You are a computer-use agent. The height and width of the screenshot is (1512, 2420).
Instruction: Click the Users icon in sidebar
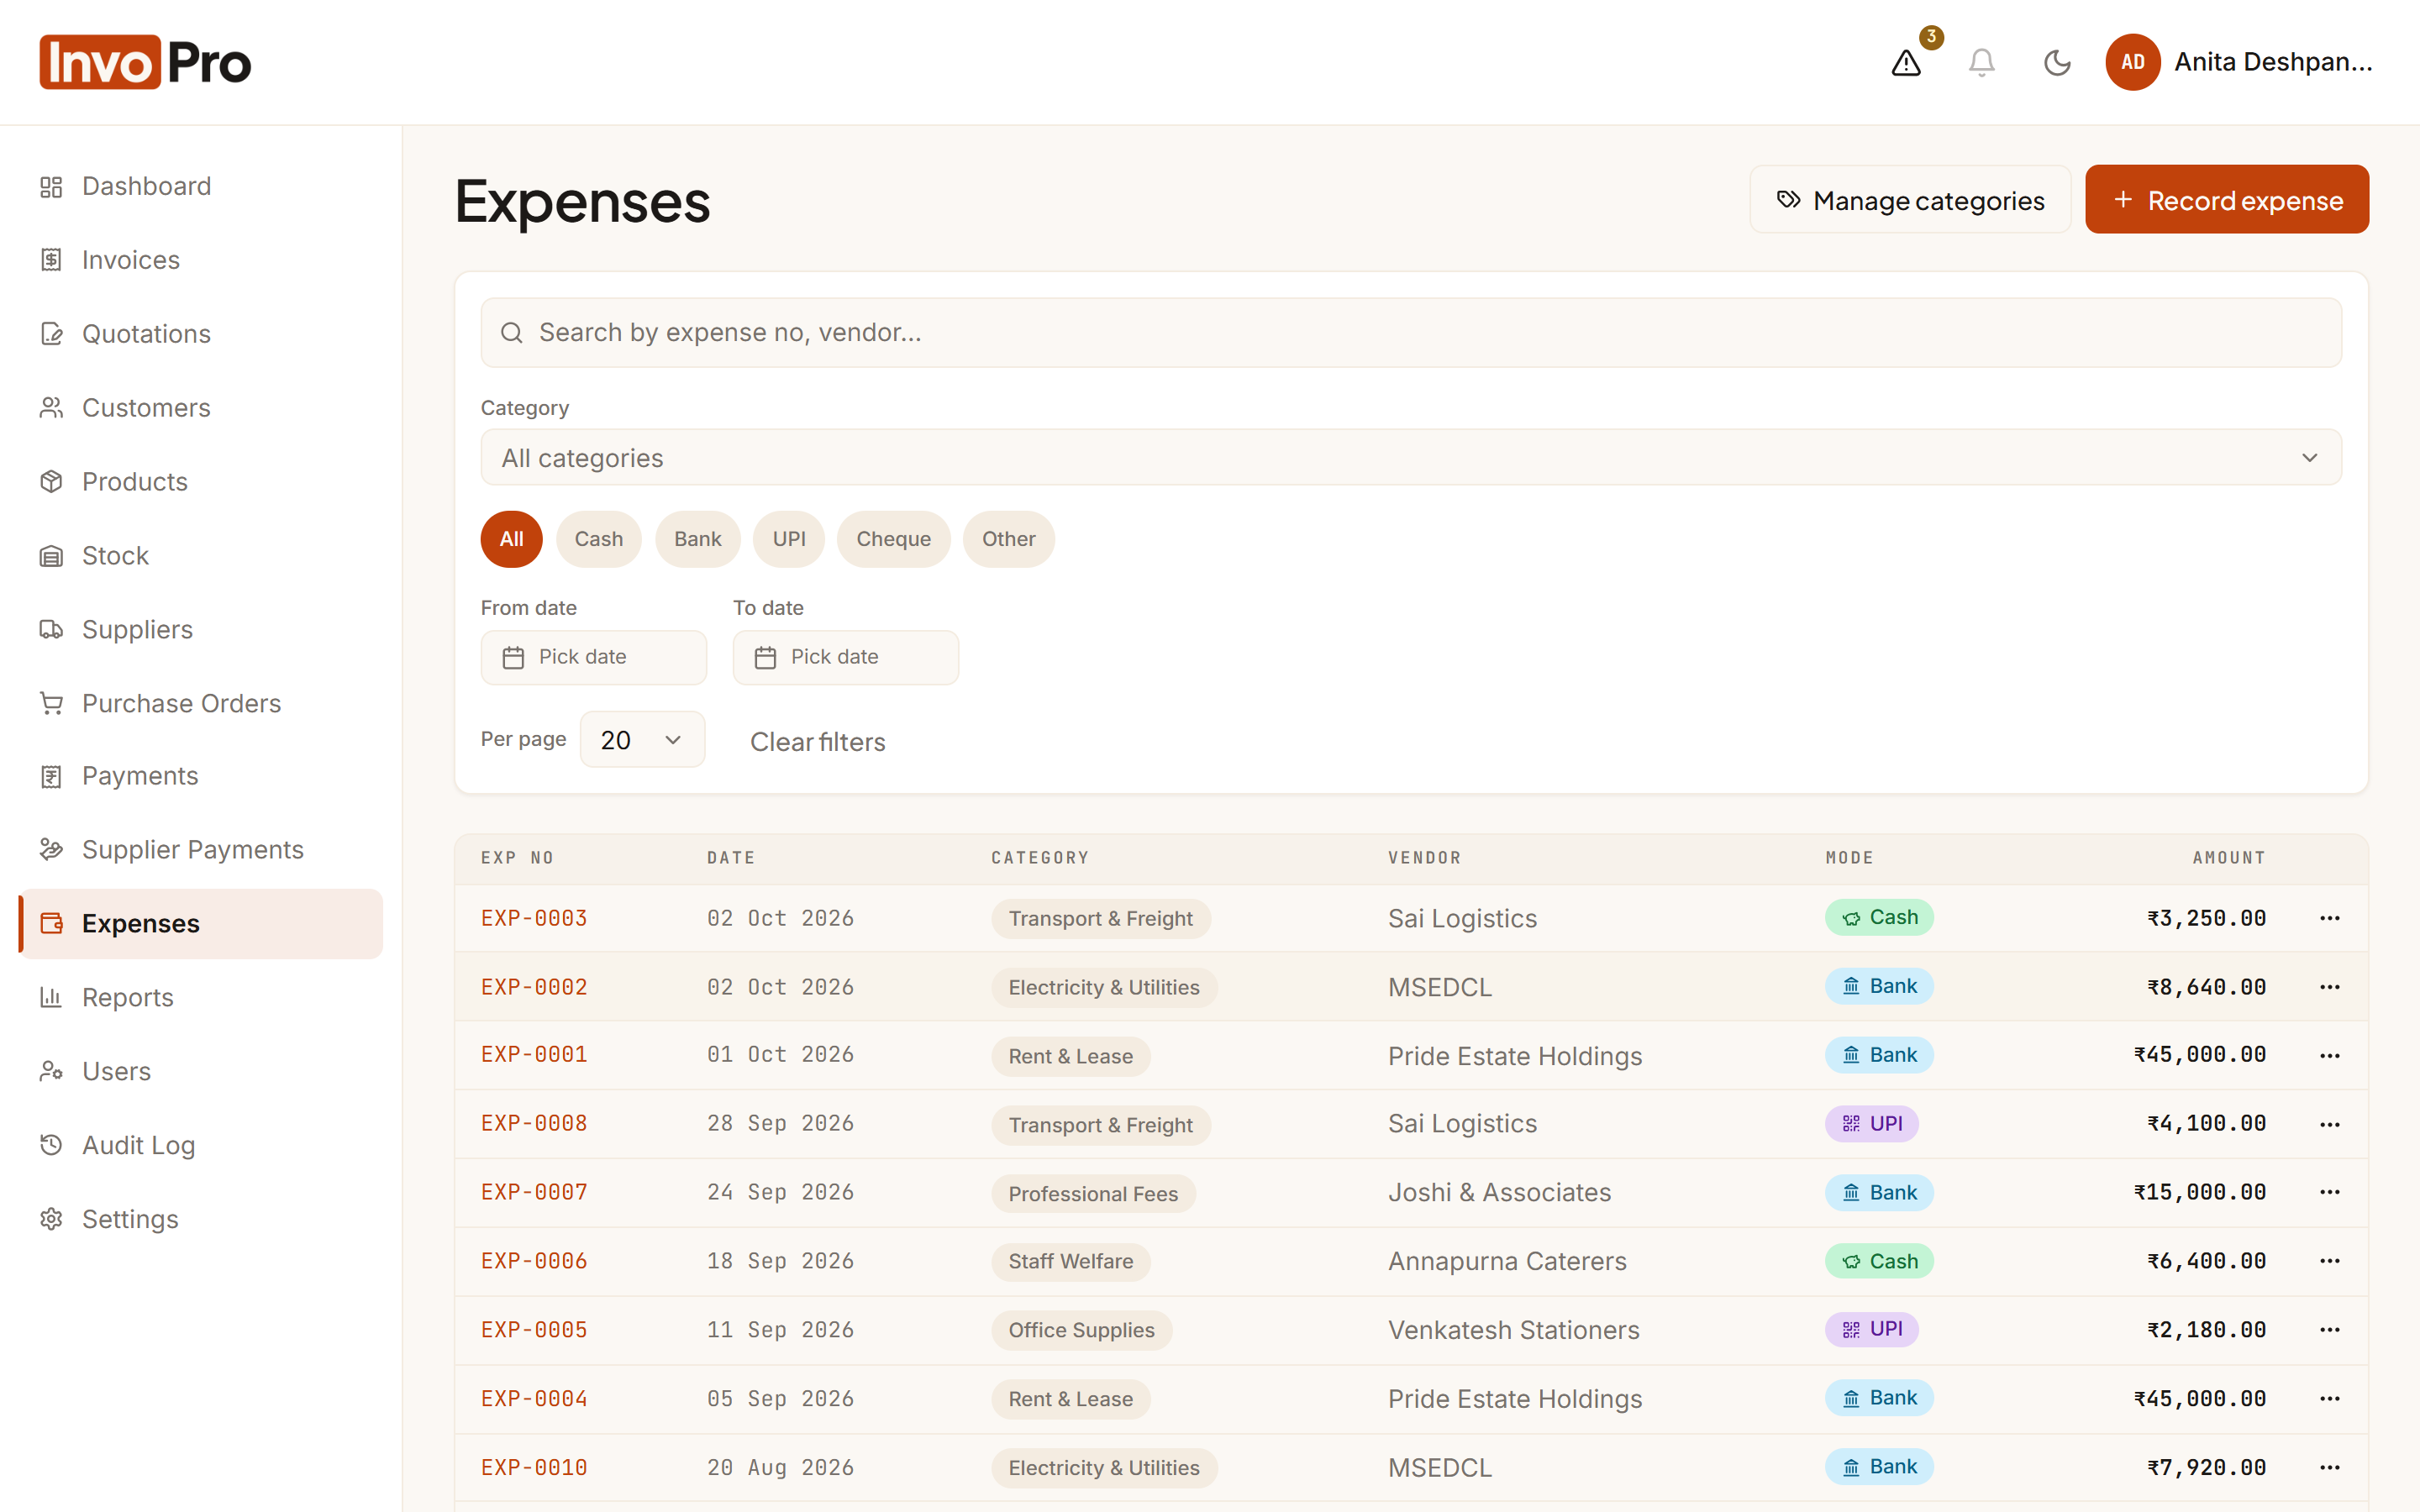(x=51, y=1071)
